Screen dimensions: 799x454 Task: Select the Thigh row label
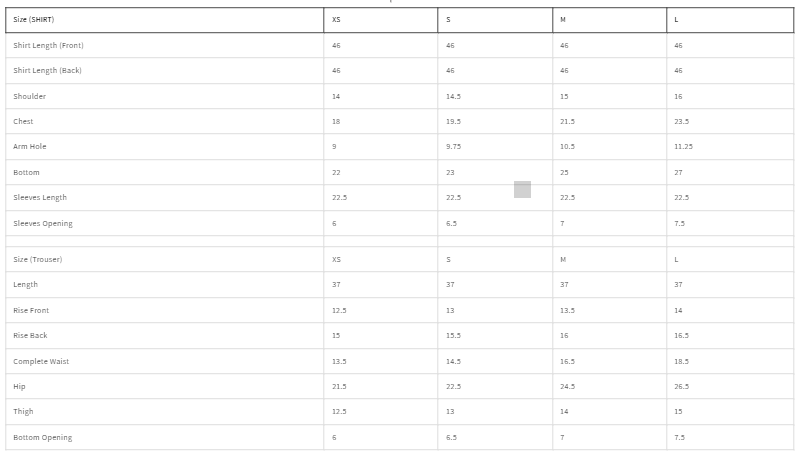23,411
